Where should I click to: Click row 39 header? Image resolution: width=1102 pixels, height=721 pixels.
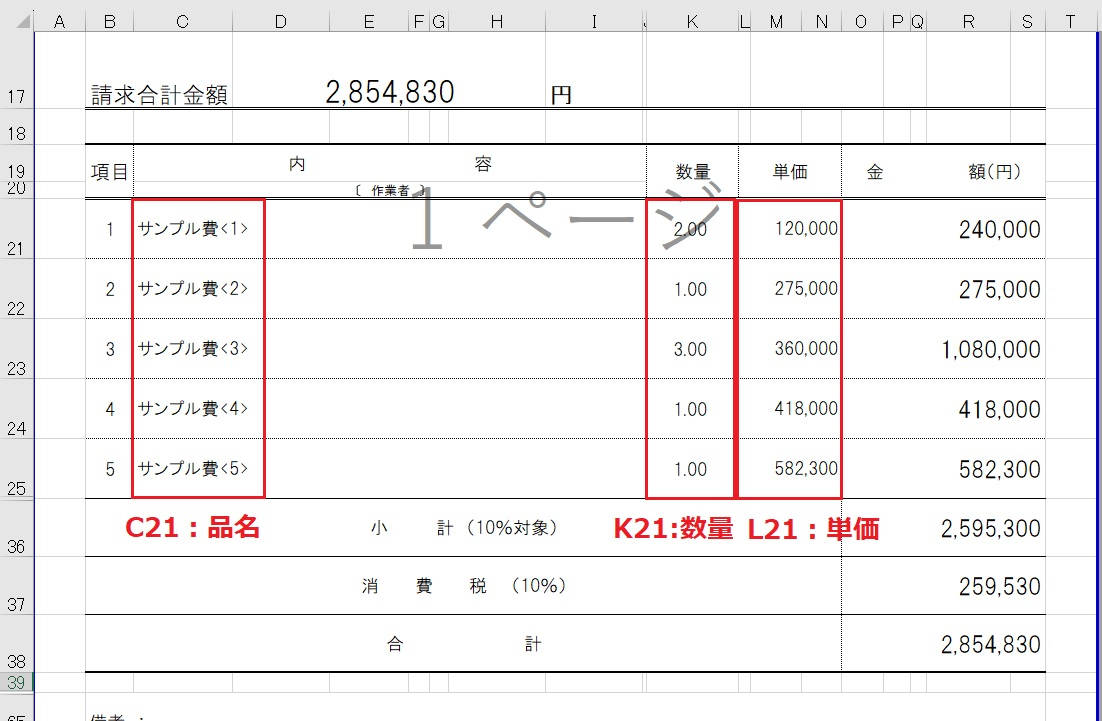tap(16, 682)
